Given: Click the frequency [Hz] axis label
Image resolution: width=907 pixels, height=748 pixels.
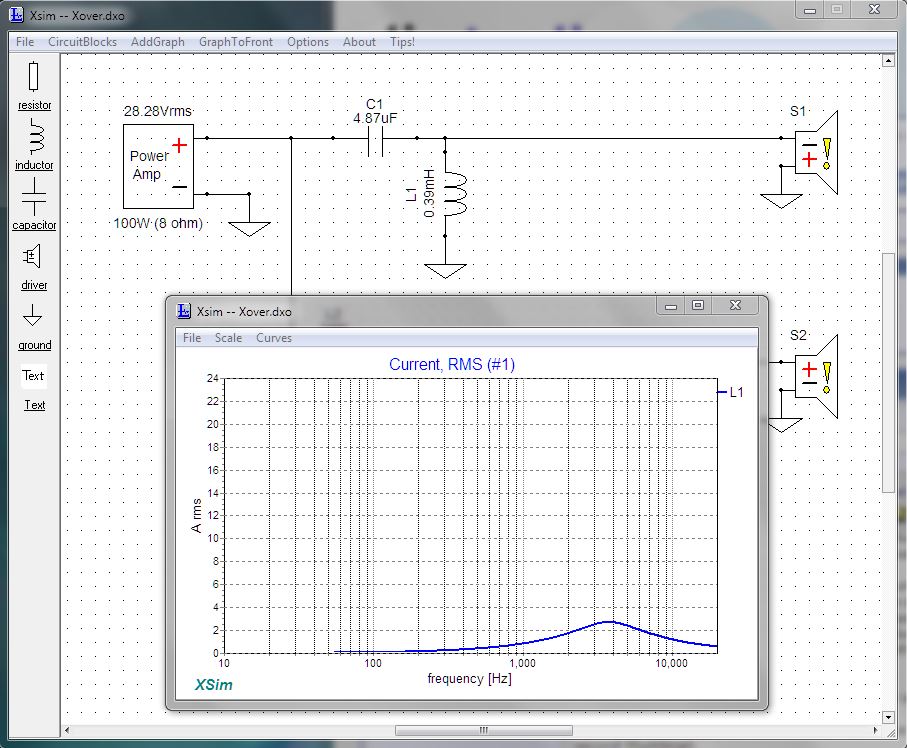Looking at the screenshot, I should (470, 678).
